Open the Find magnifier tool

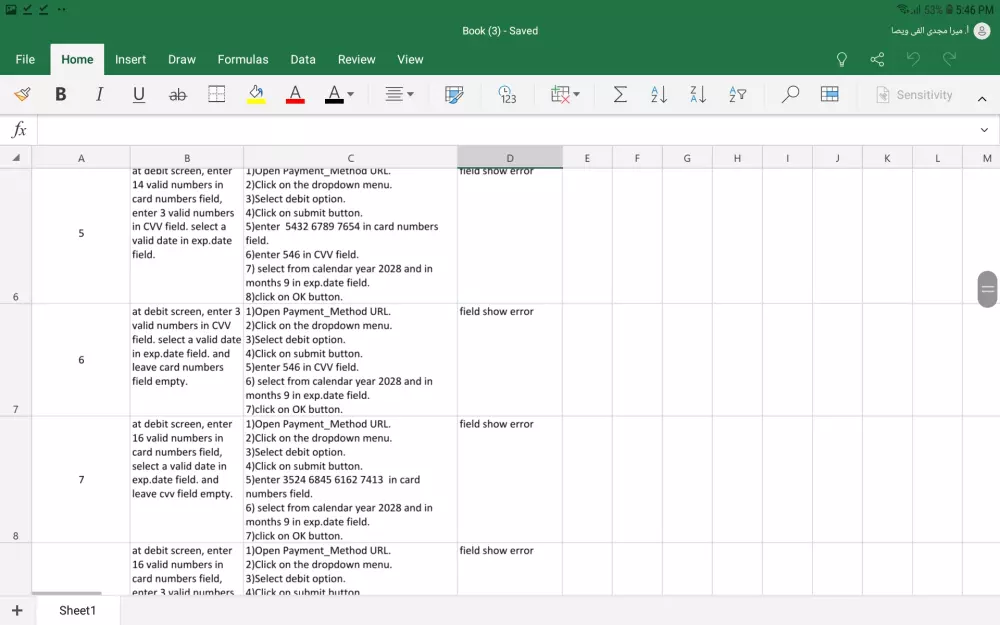[x=790, y=95]
